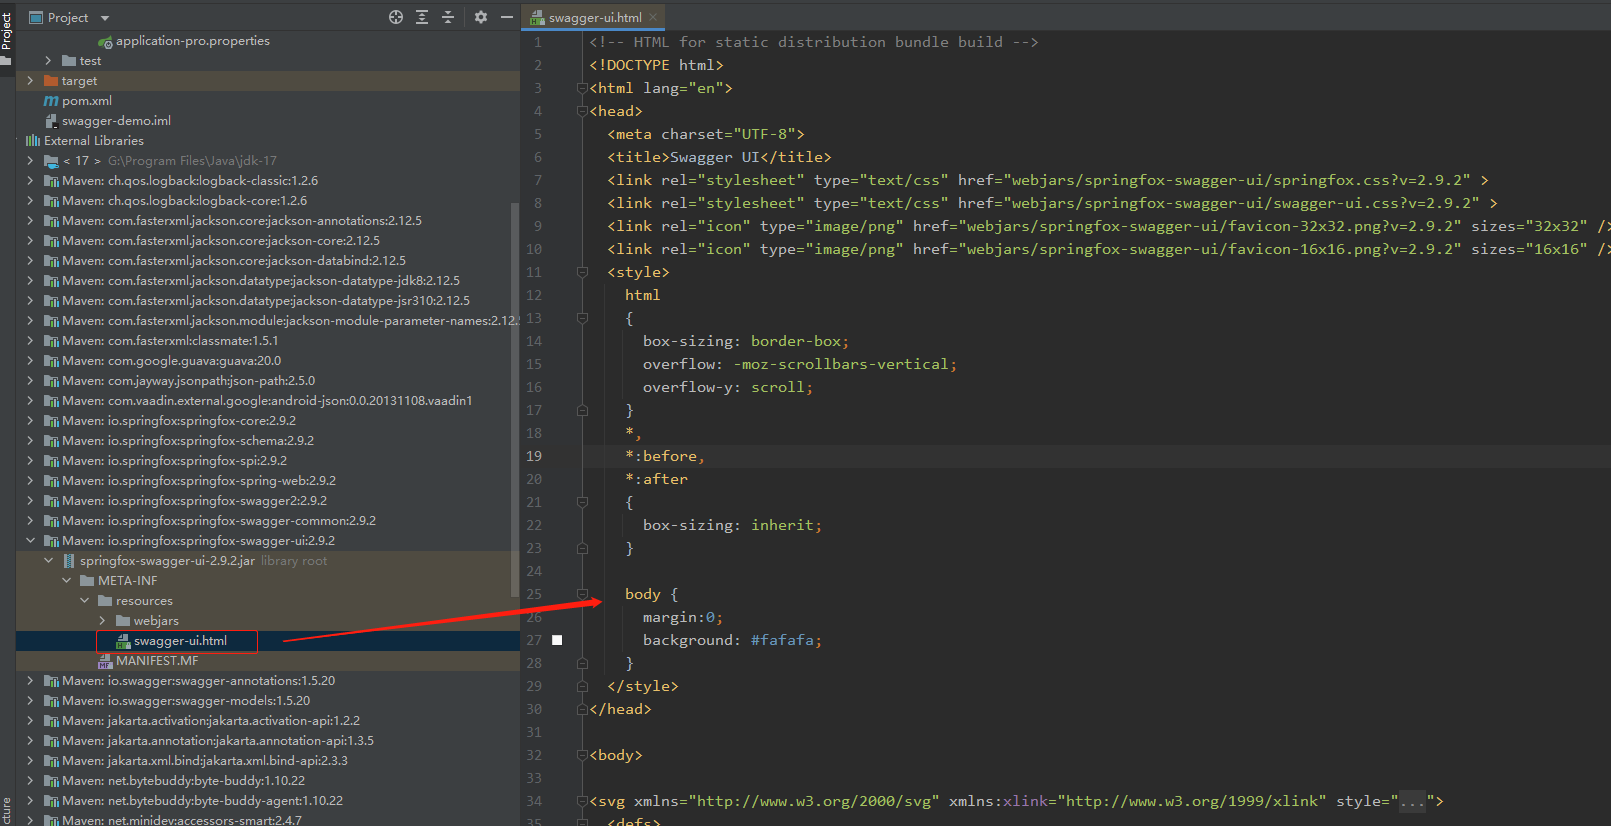Viewport: 1611px width, 826px height.
Task: Click the folded style ellipsis at line 34
Action: pos(1412,801)
